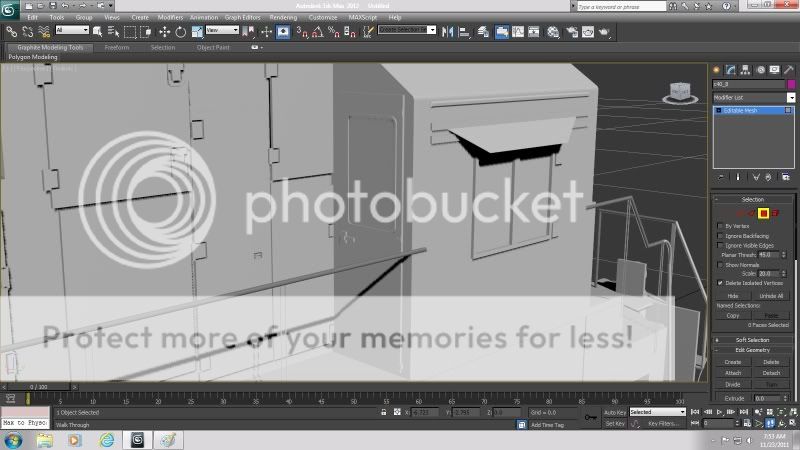Click the Play Animation button
Screen dimensions: 800x450
(719, 412)
